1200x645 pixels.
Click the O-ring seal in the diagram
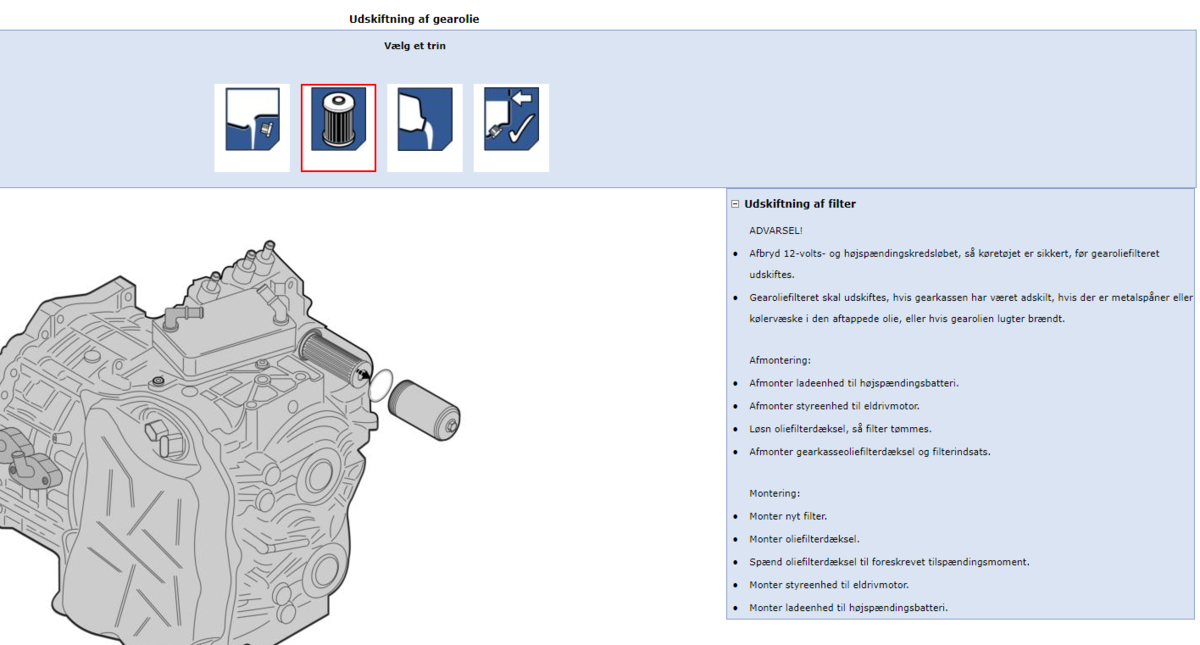coord(381,385)
